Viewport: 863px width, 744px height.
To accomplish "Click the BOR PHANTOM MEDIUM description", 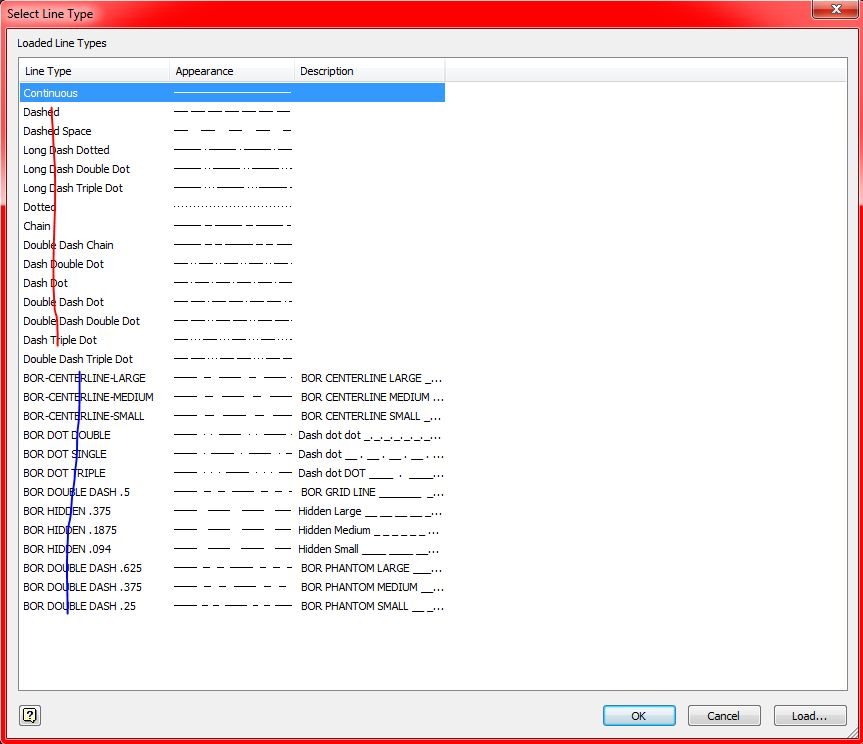I will pos(372,587).
